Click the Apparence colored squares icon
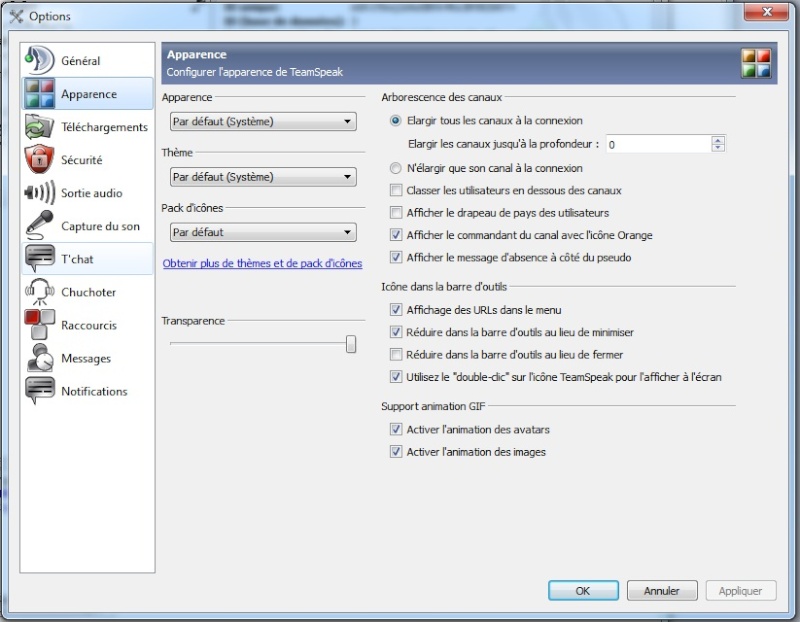The width and height of the screenshot is (800, 622). click(x=39, y=93)
